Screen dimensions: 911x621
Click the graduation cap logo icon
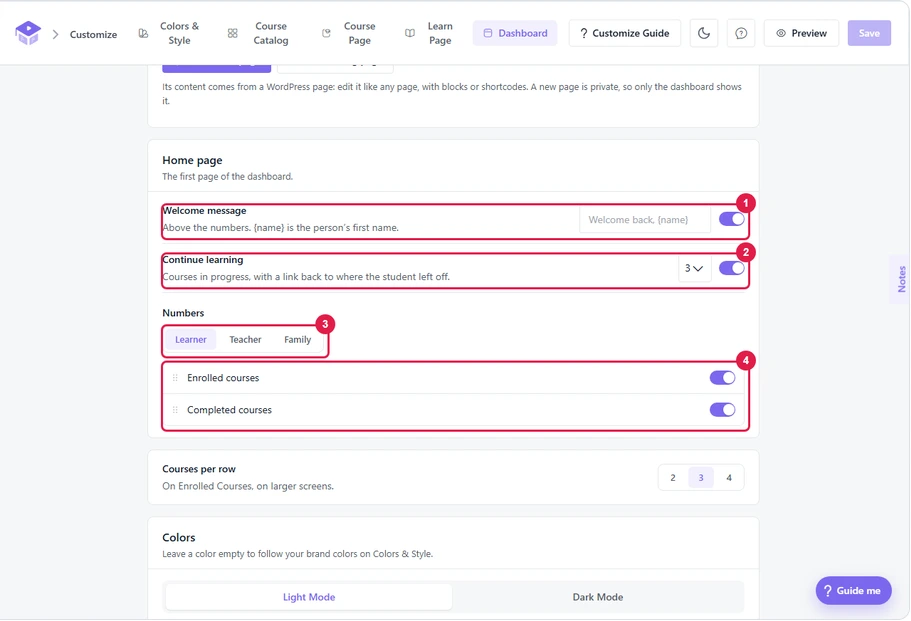[28, 33]
